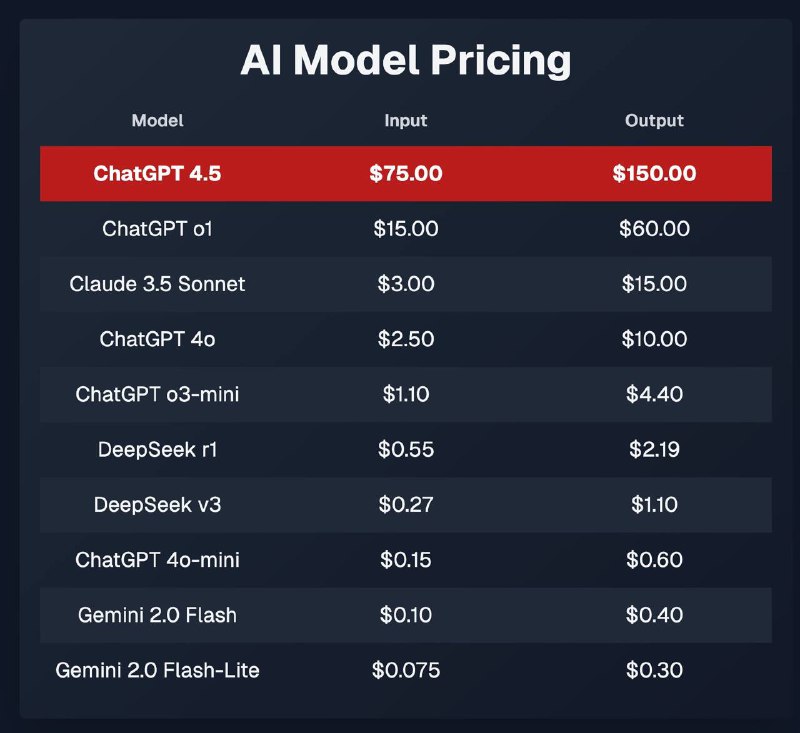Click the $0.075 input price
The image size is (800, 733).
click(x=406, y=670)
